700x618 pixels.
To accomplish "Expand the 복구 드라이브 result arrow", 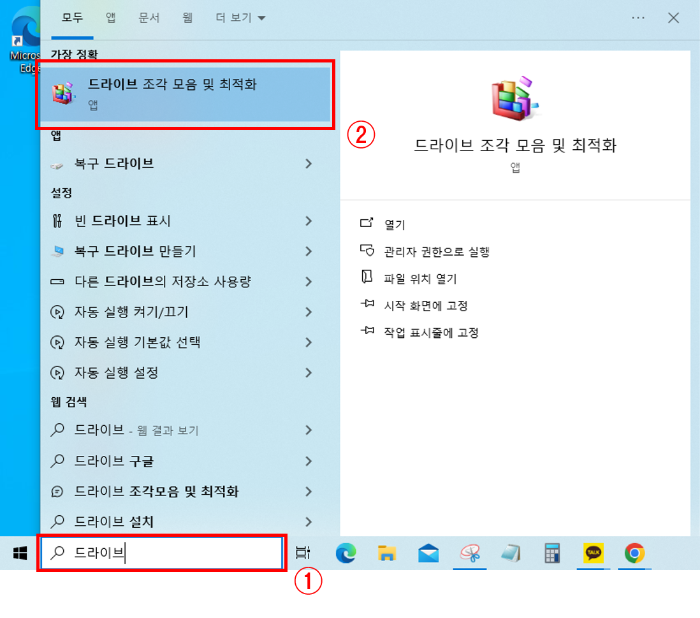I will (x=308, y=164).
